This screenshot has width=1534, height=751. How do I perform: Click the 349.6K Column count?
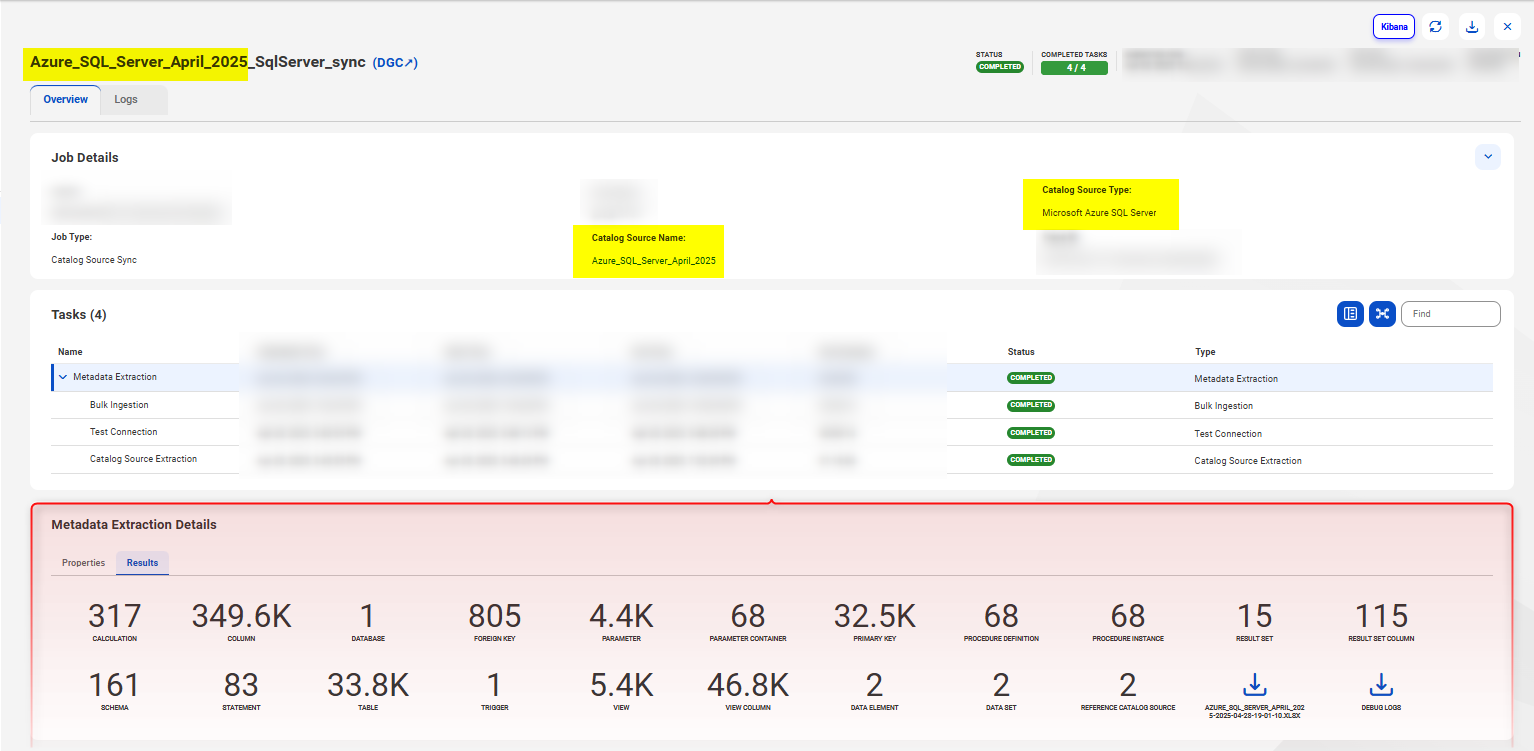point(242,616)
